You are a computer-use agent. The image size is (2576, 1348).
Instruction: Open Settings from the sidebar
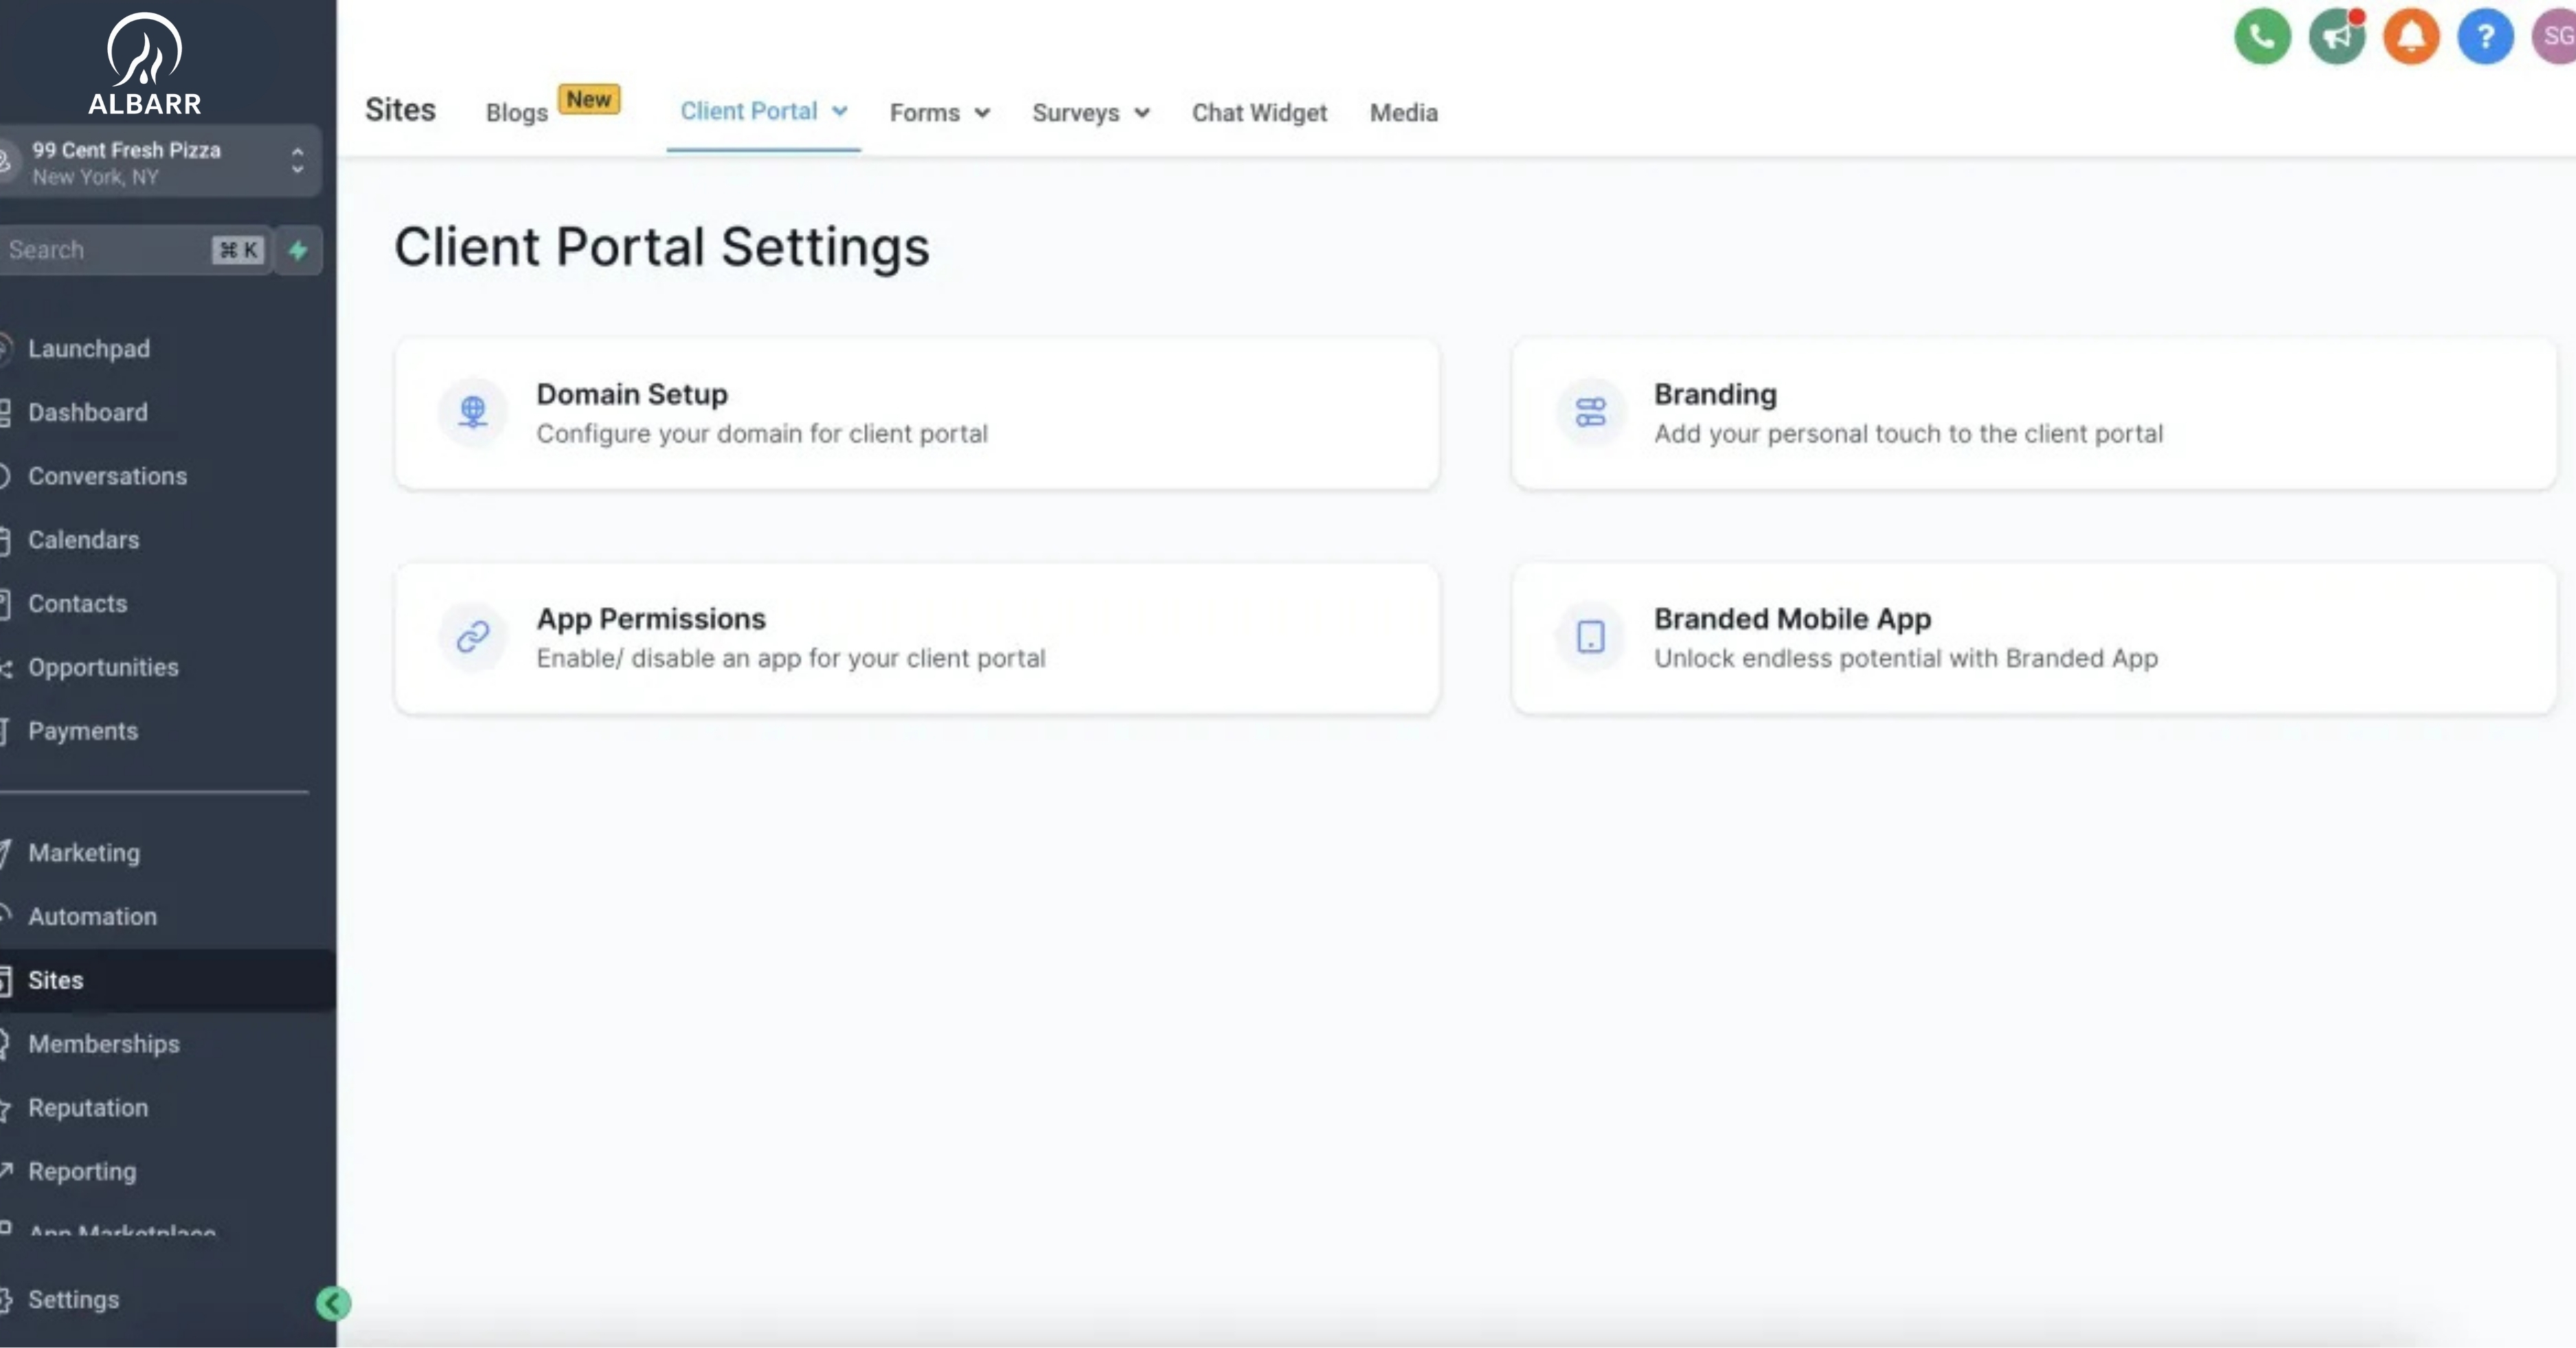coord(74,1300)
